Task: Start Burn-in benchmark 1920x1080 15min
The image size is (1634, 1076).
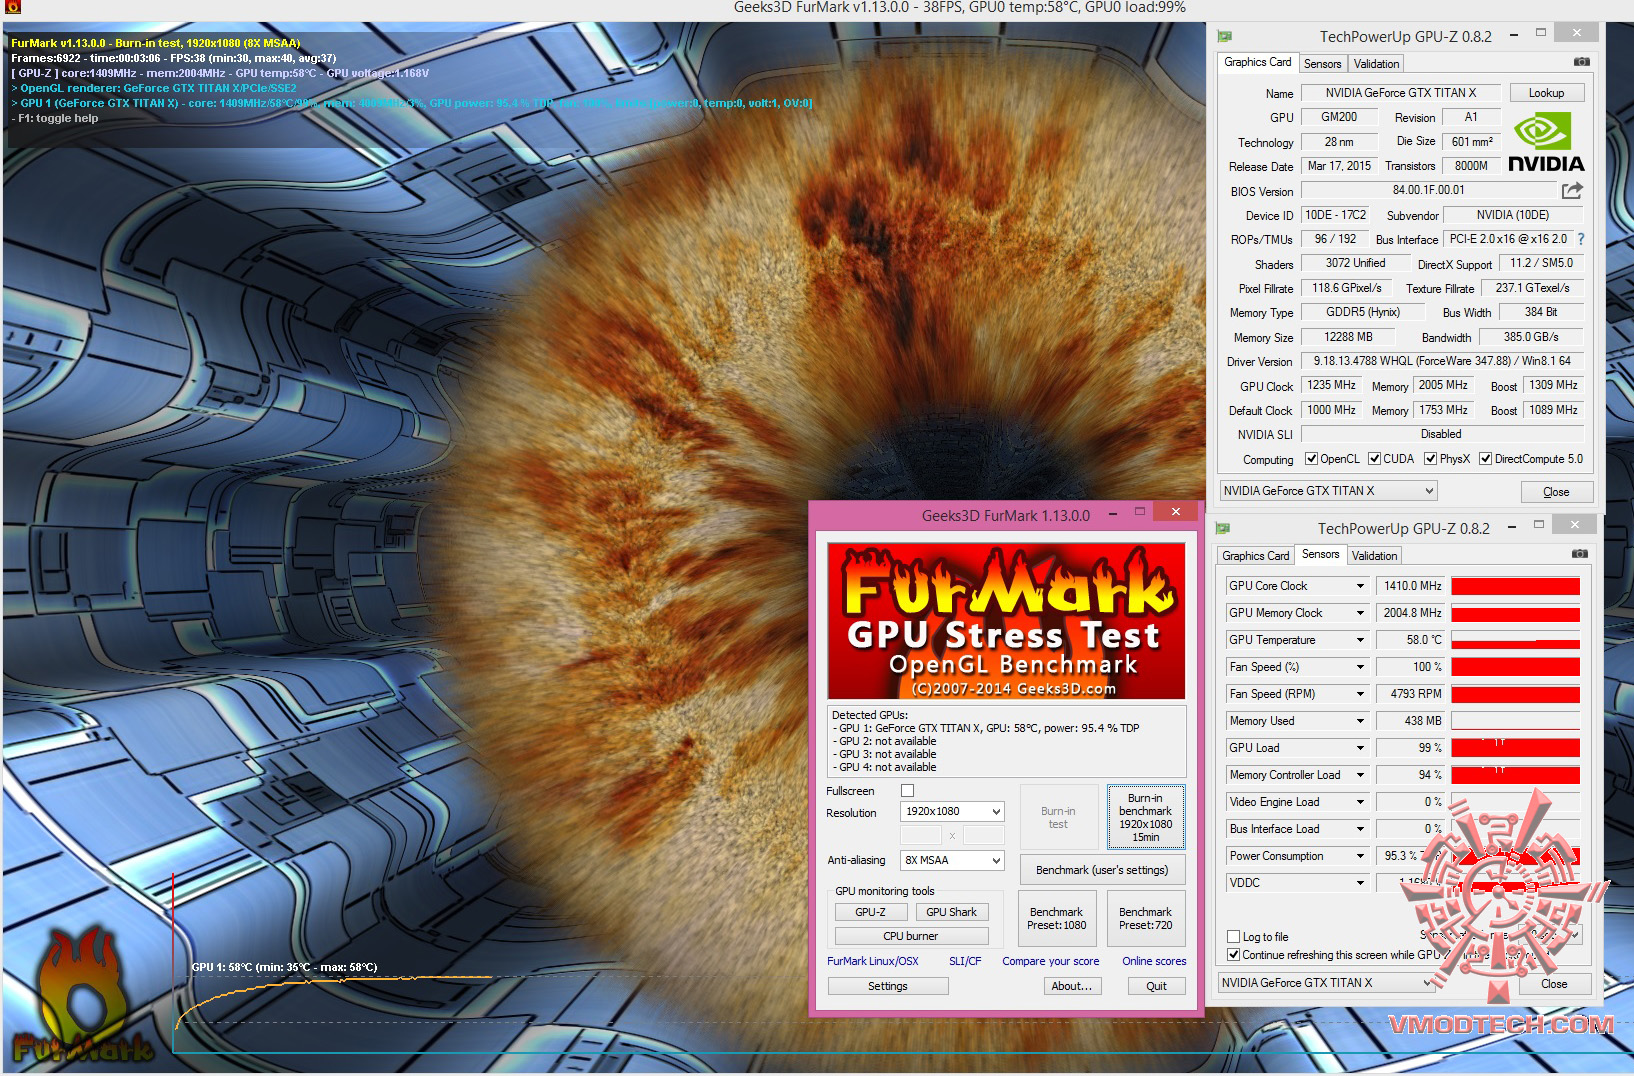Action: pyautogui.click(x=1145, y=817)
